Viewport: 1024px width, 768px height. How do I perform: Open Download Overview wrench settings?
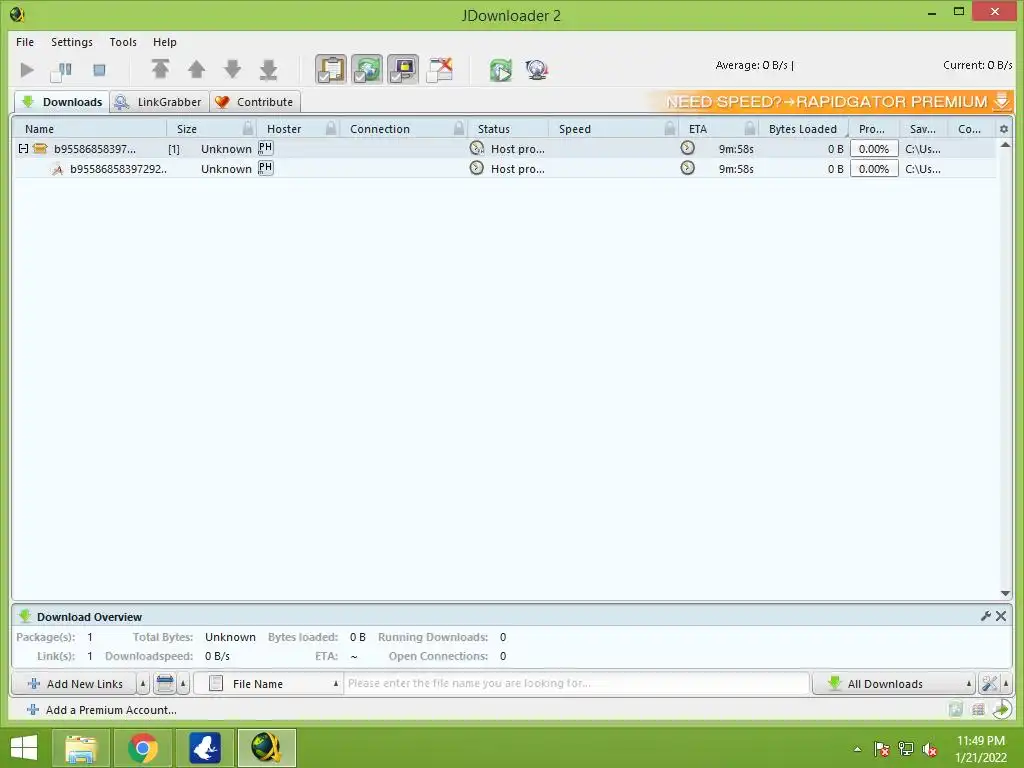coord(985,616)
